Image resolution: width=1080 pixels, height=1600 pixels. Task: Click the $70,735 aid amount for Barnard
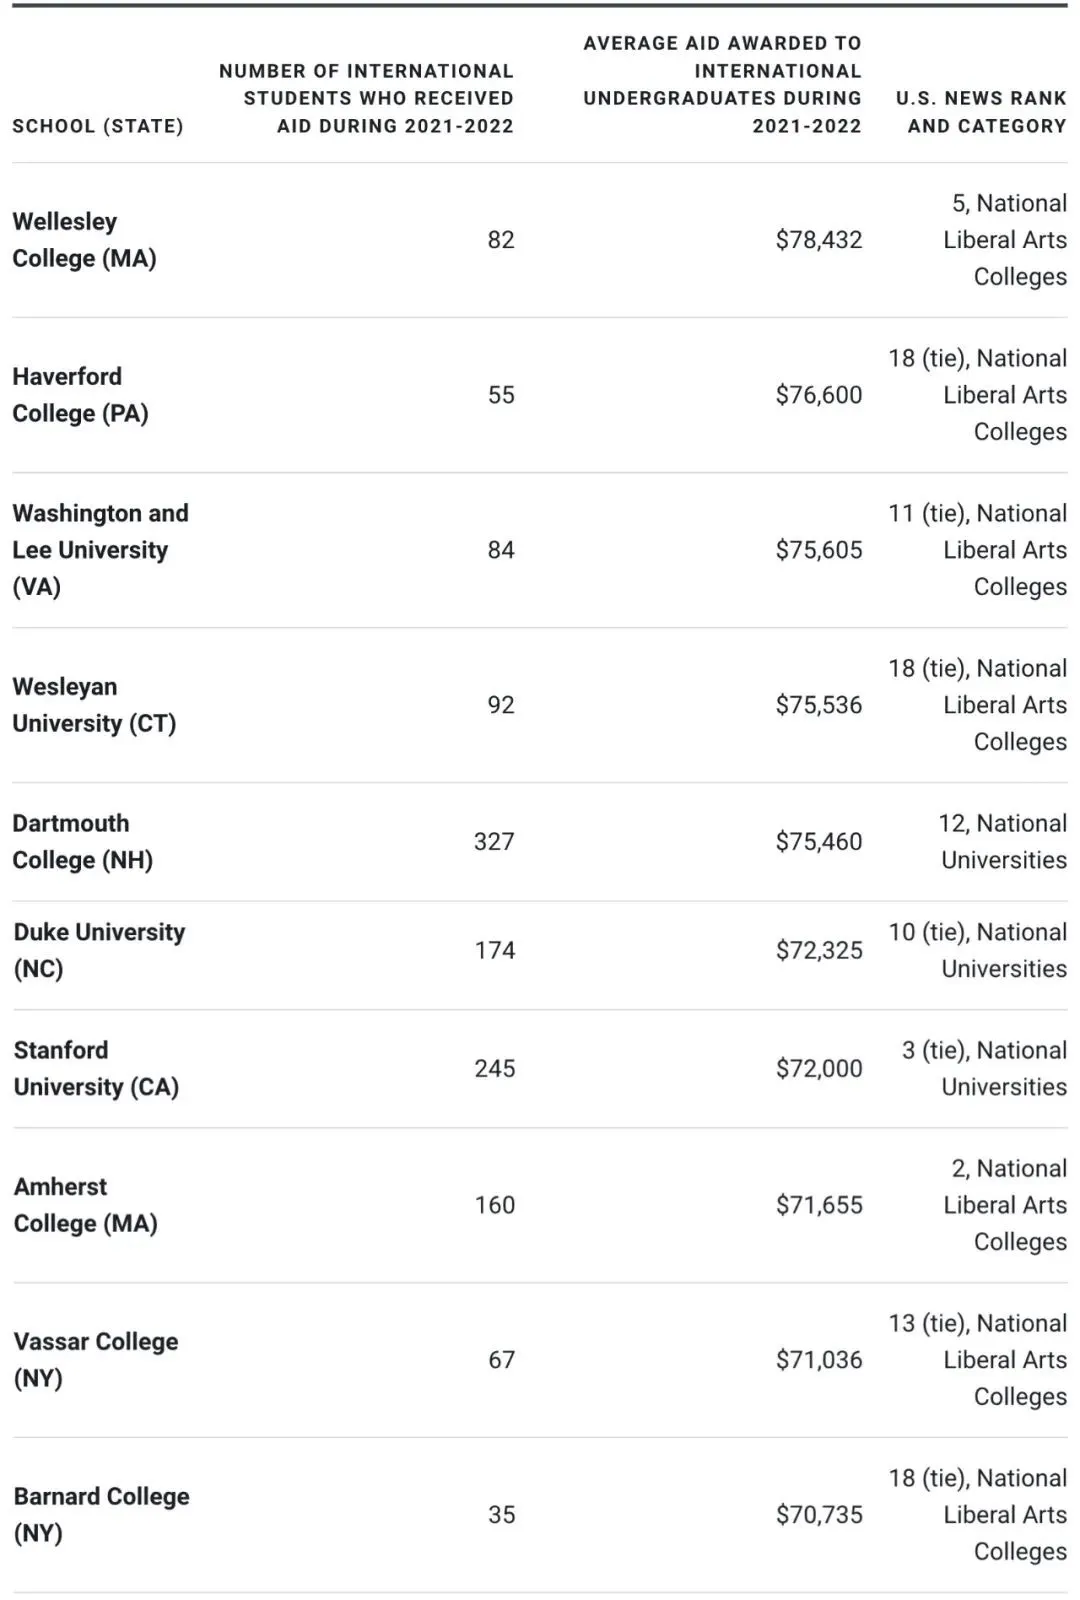click(x=818, y=1514)
